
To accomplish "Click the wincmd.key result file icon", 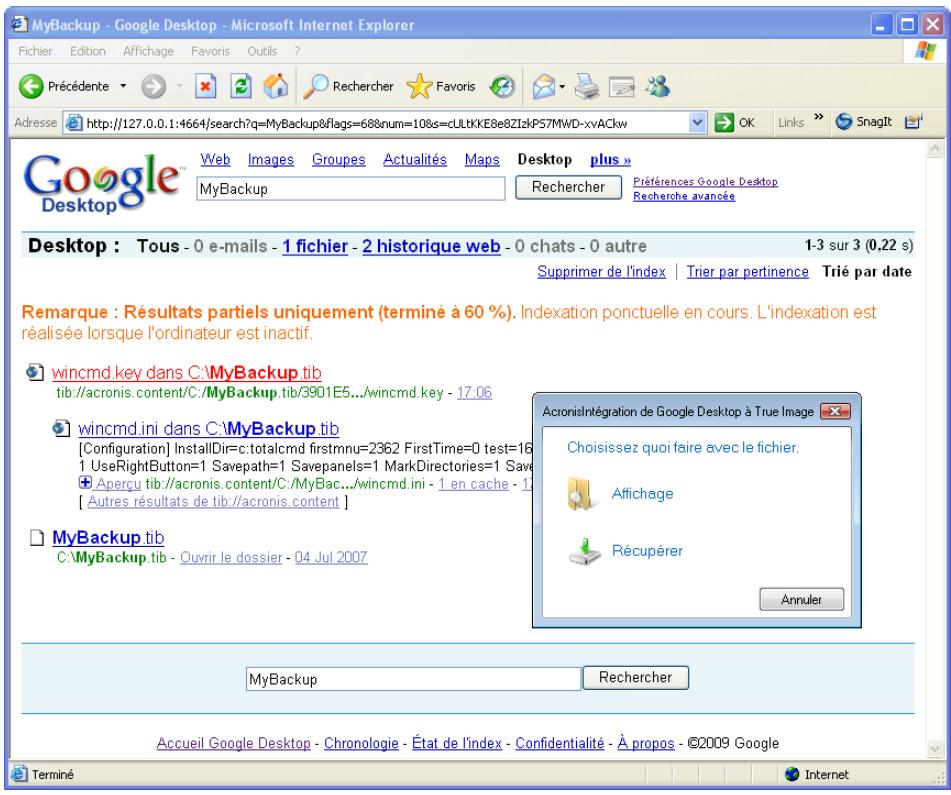I will point(35,372).
